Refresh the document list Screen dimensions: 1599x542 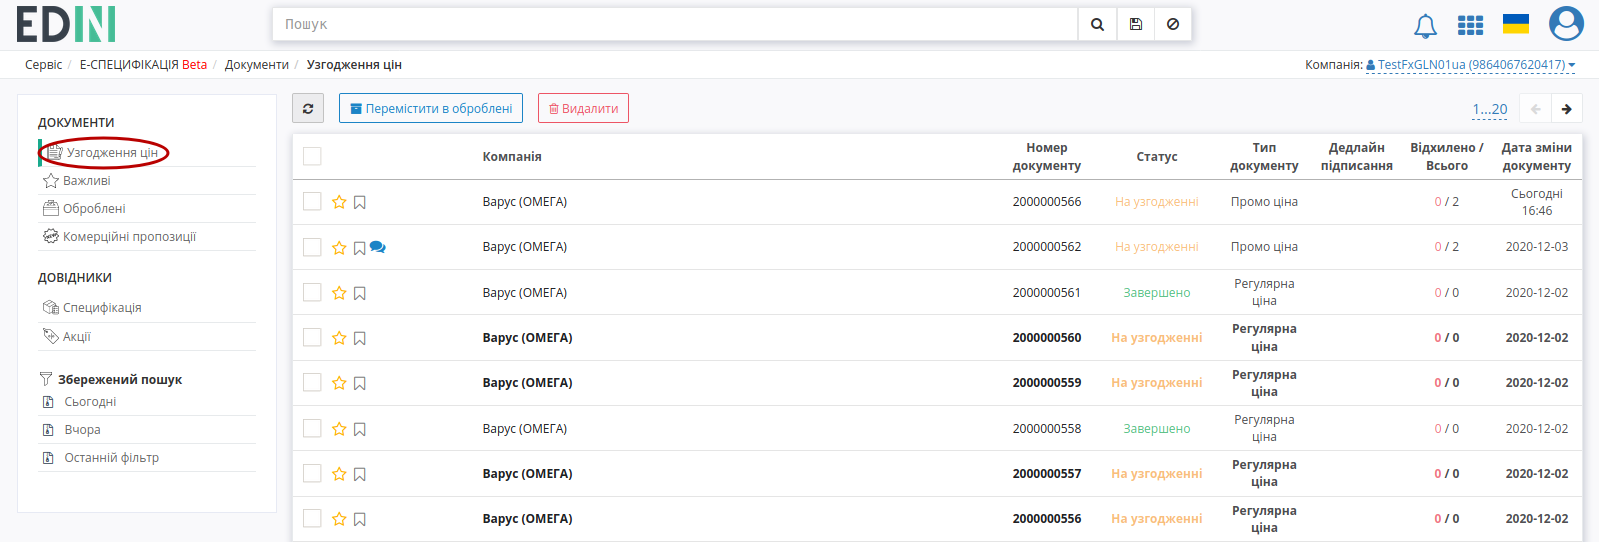[308, 109]
